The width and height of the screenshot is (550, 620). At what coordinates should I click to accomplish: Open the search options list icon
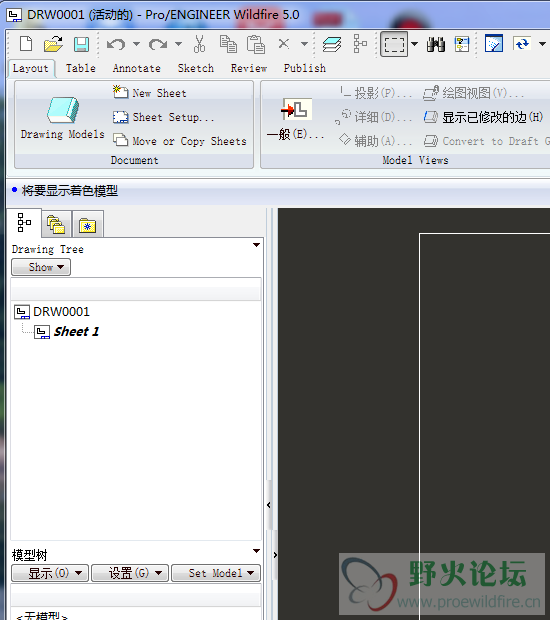[461, 44]
